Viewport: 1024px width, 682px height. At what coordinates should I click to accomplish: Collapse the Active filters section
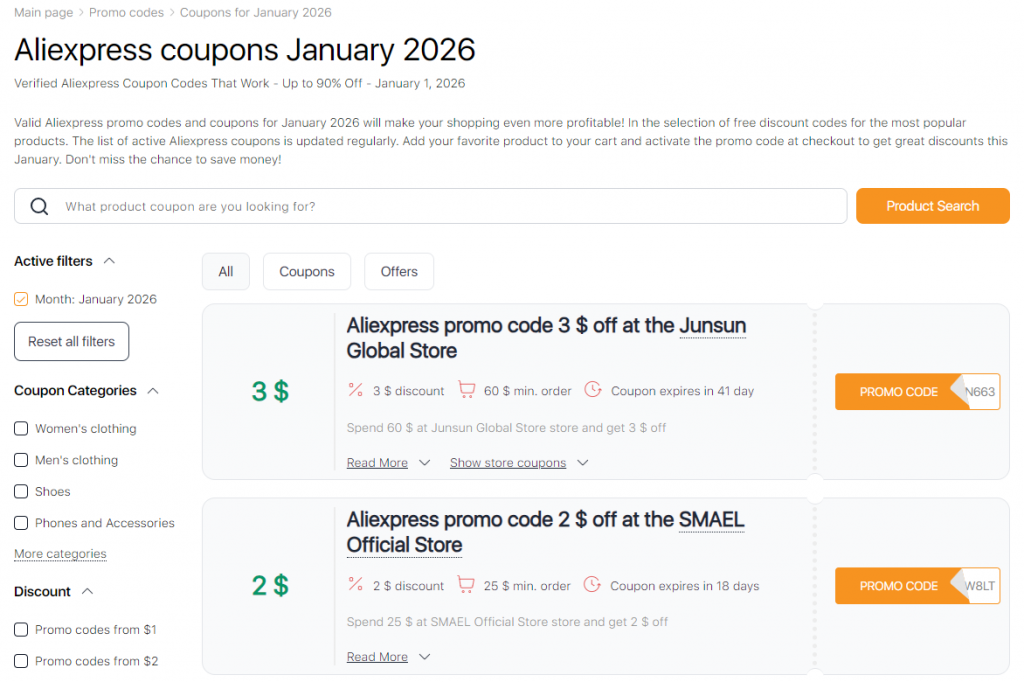click(110, 260)
